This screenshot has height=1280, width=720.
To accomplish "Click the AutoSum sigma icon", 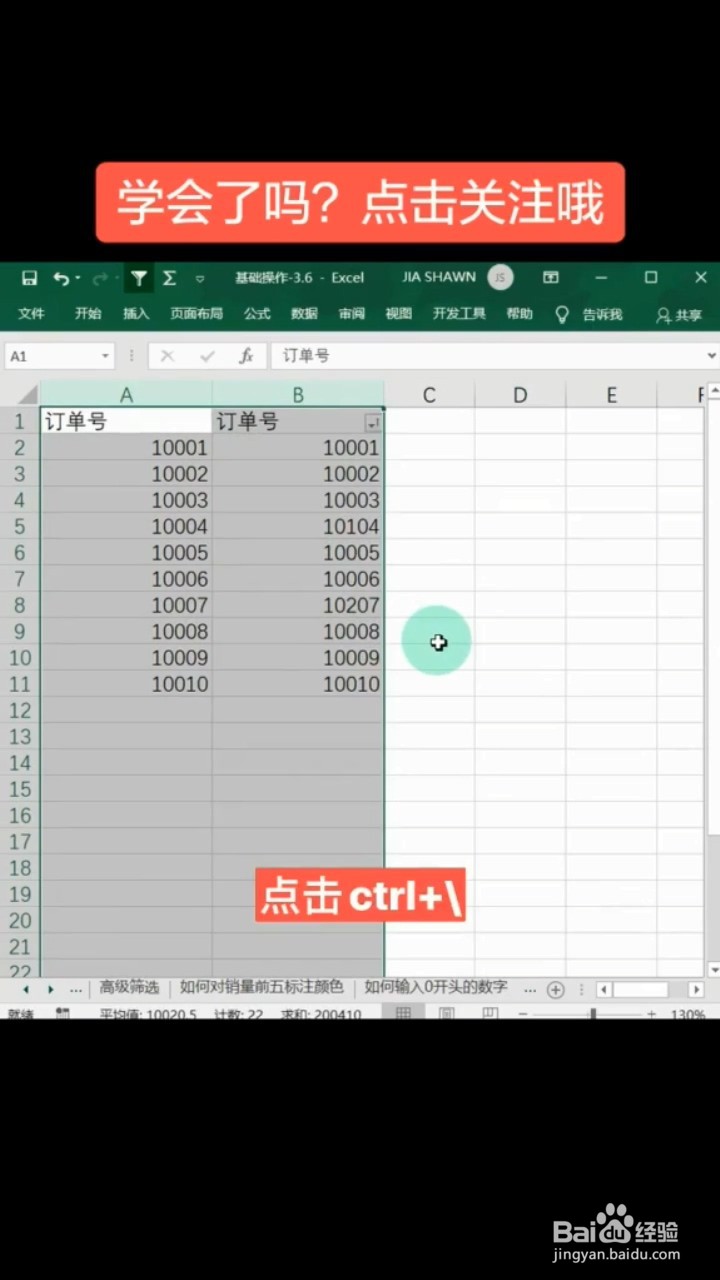I will [x=170, y=278].
